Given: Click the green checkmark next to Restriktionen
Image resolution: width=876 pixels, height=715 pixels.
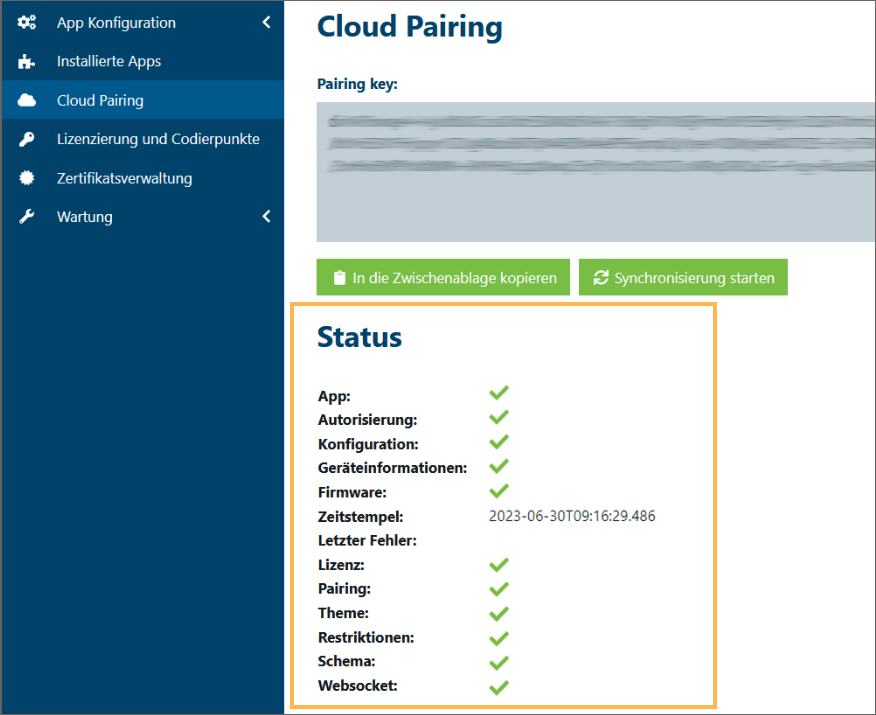Looking at the screenshot, I should click(499, 638).
